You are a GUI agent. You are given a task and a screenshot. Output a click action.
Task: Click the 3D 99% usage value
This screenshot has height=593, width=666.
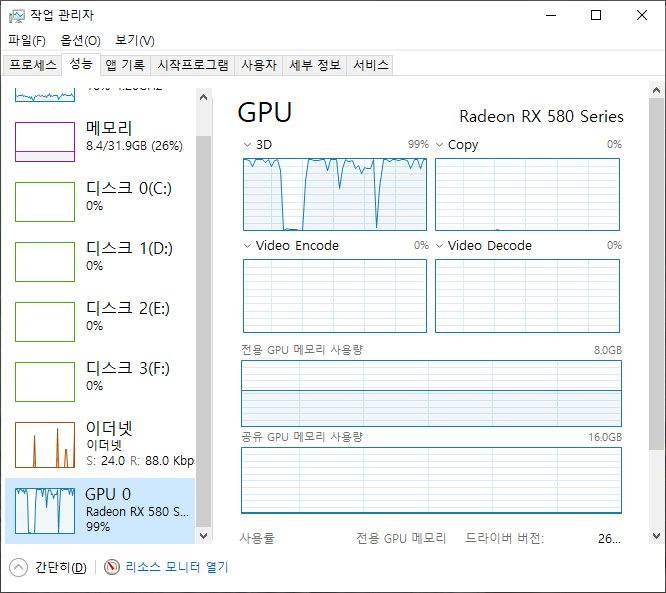click(x=418, y=144)
